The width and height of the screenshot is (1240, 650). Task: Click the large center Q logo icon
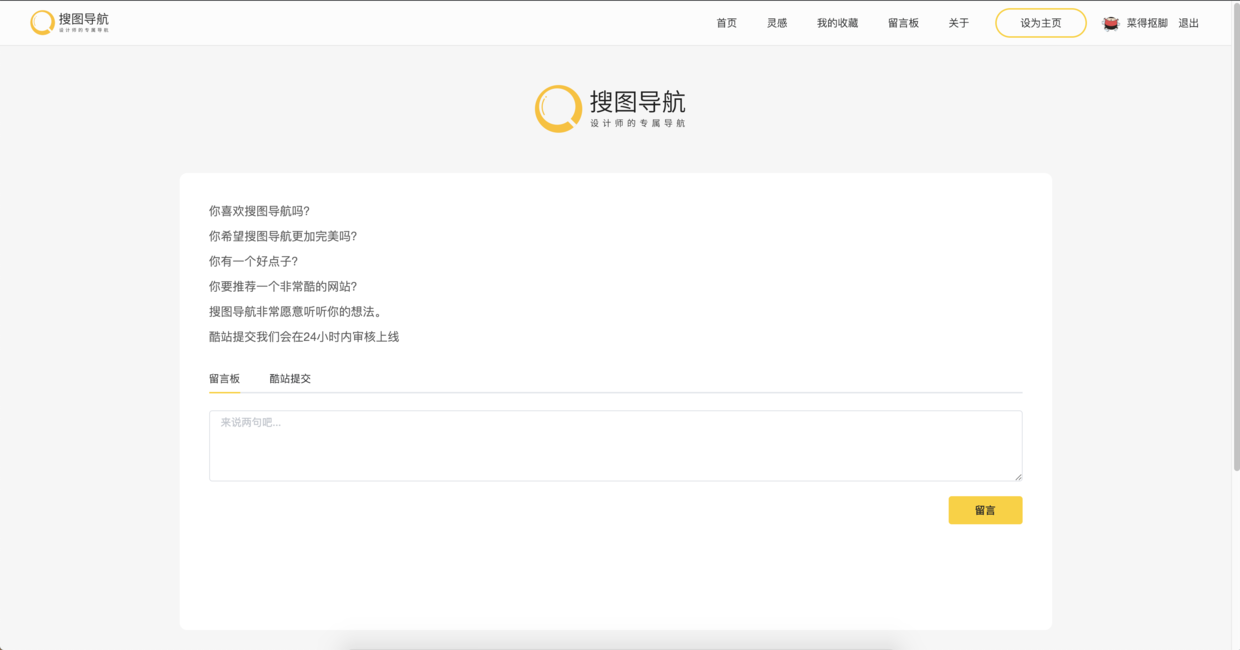point(558,109)
